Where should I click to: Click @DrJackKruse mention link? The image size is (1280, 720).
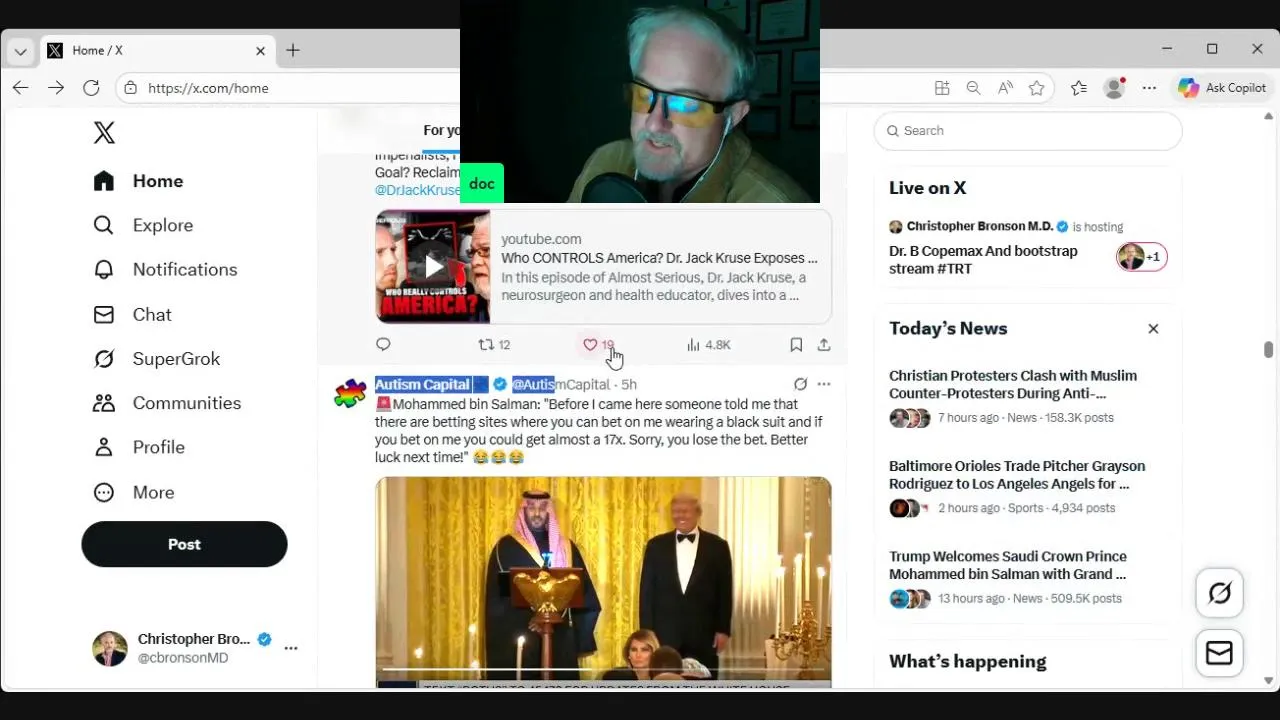pyautogui.click(x=418, y=189)
